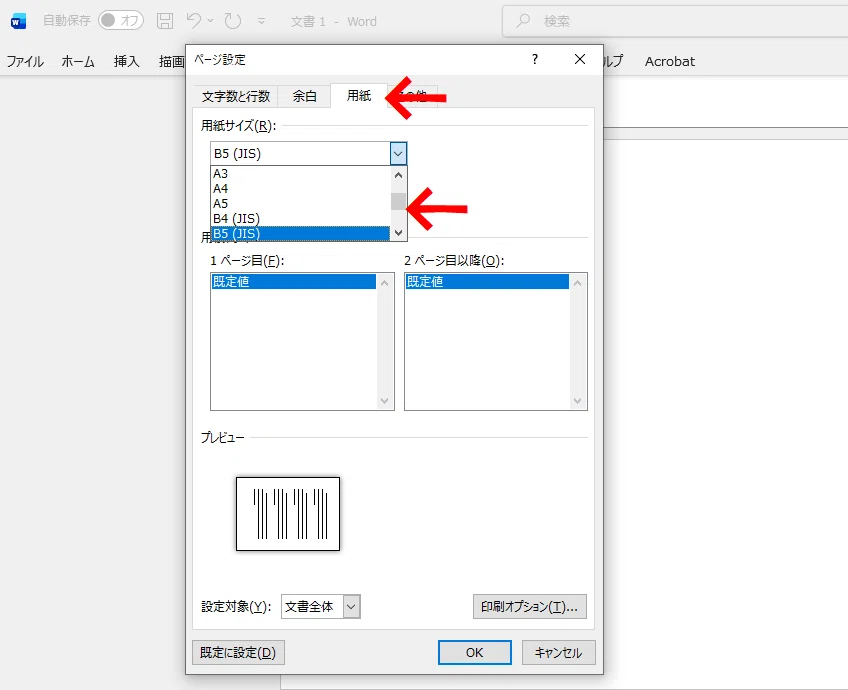Select 既定値 in 2ページ目以降 list

(x=487, y=281)
